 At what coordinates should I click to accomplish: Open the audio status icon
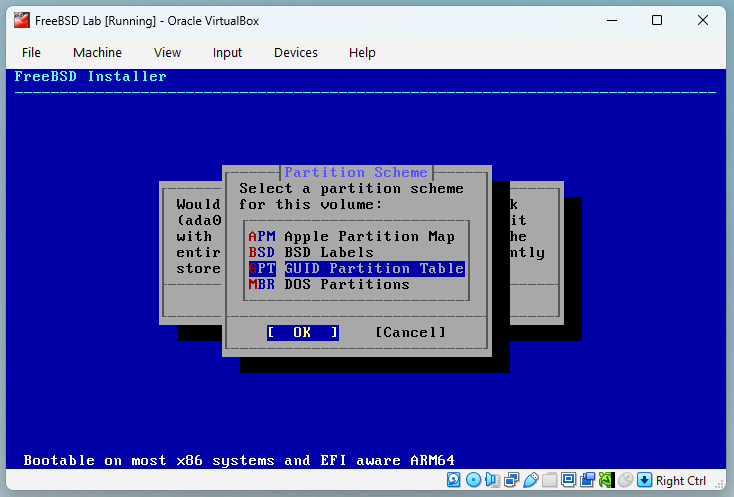pos(492,480)
